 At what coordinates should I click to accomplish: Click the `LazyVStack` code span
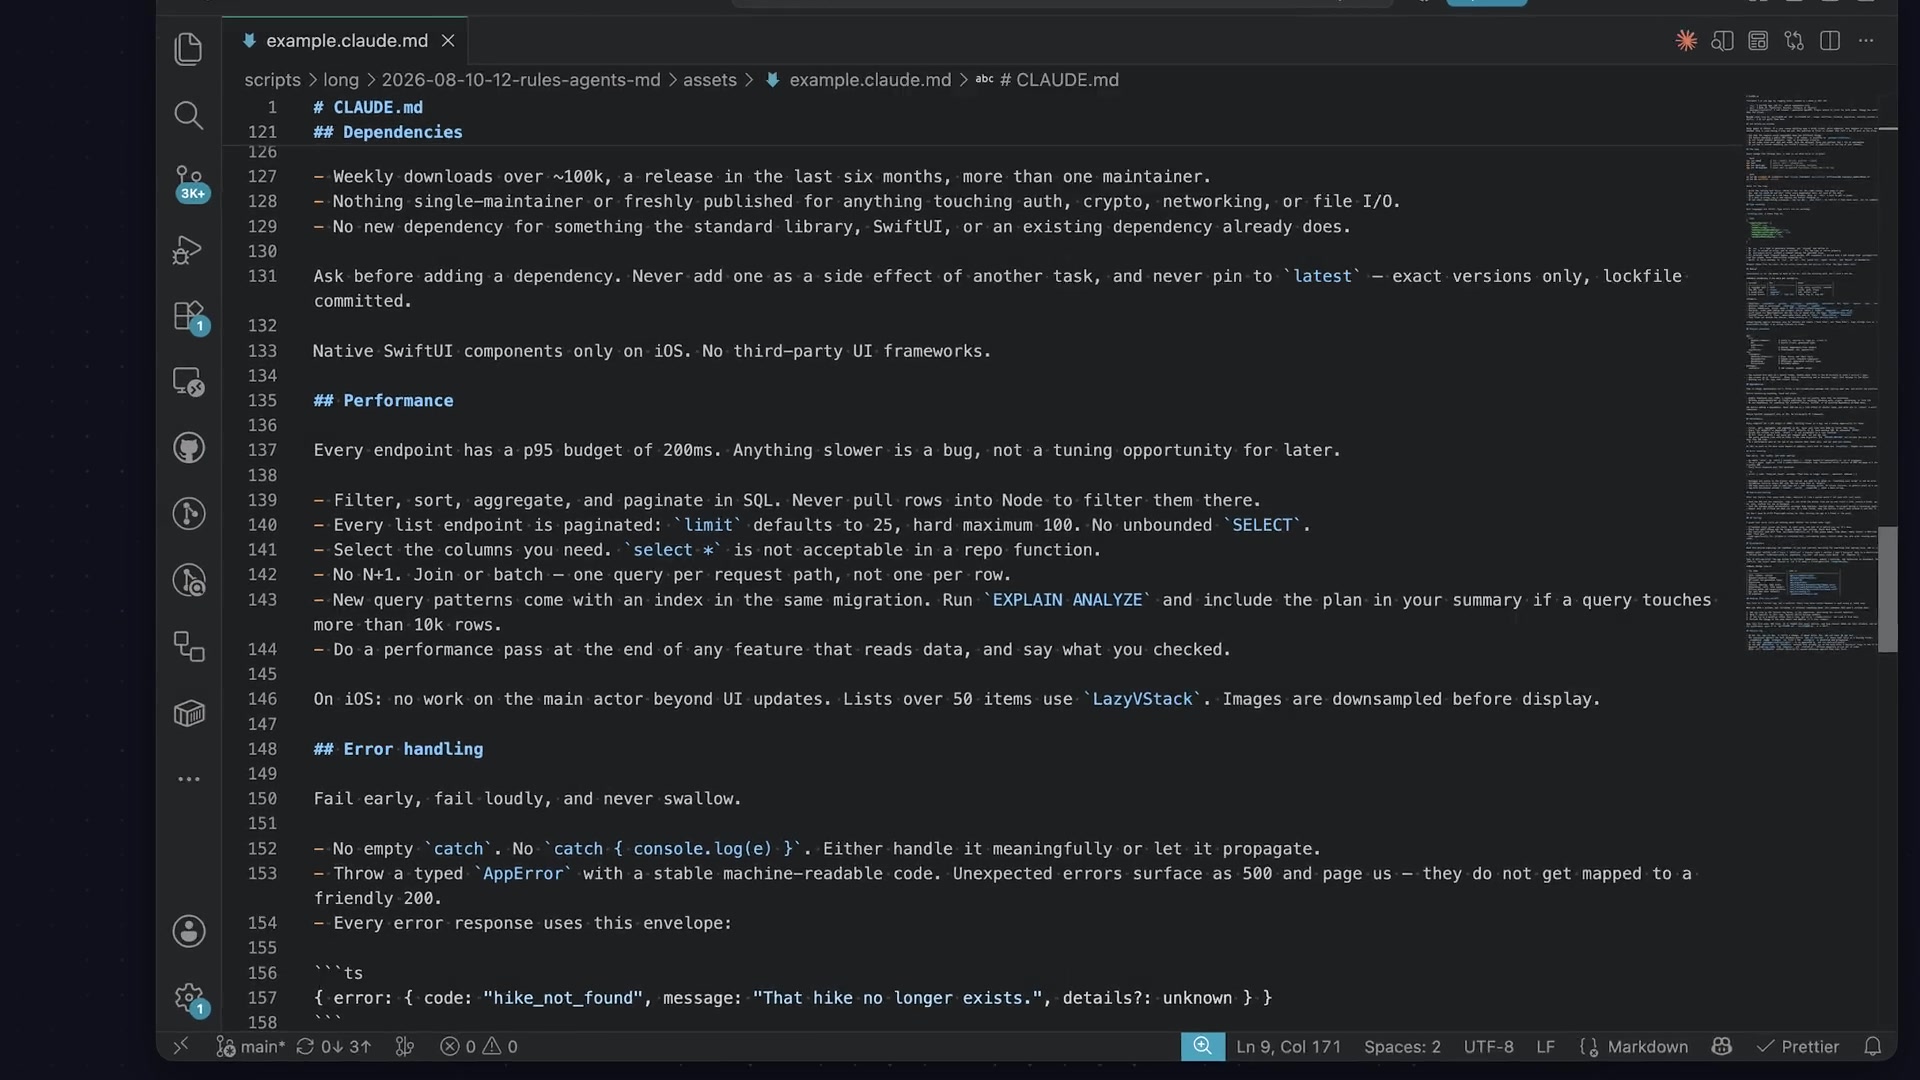coord(1142,699)
